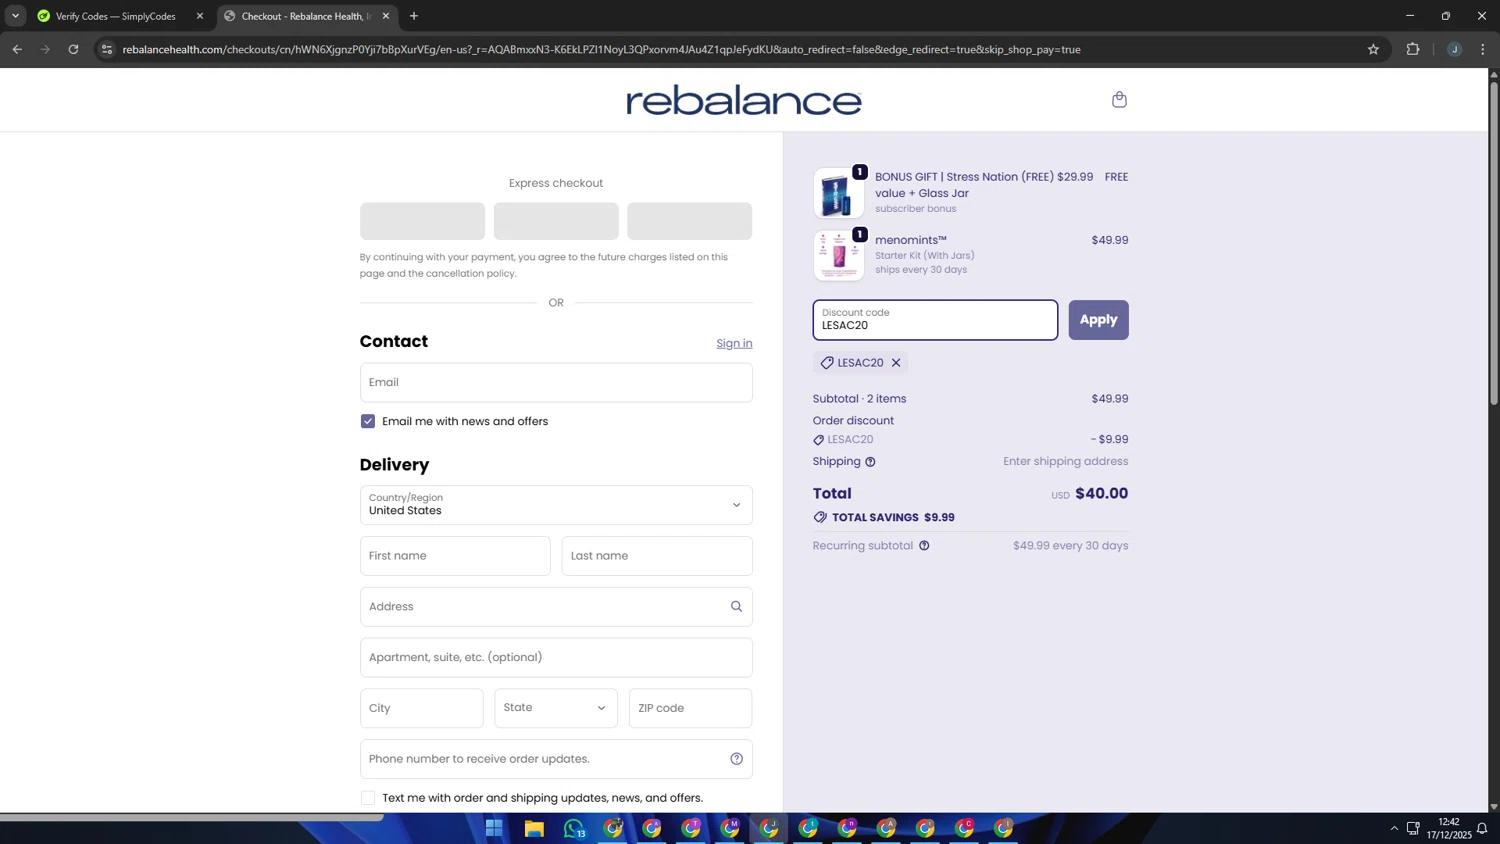1500x844 pixels.
Task: Click the browser address bar URL
Action: [x=601, y=49]
